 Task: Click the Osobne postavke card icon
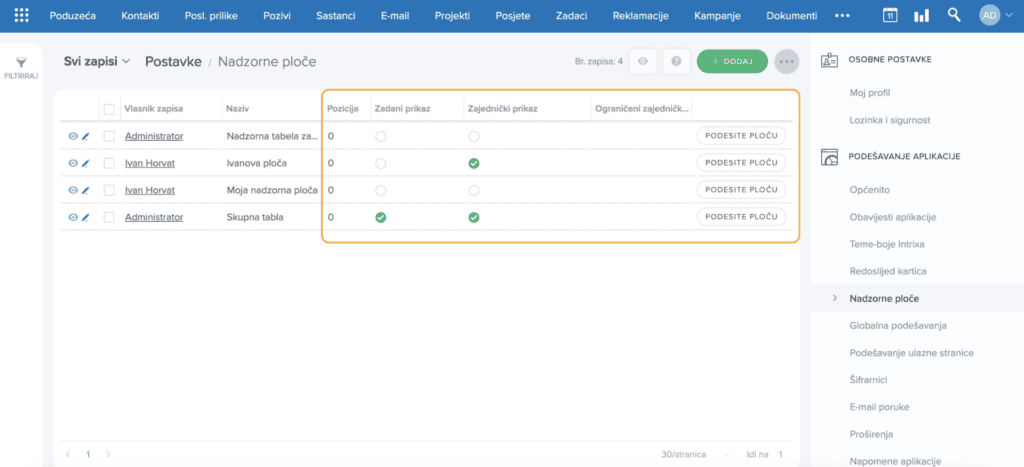[x=829, y=60]
